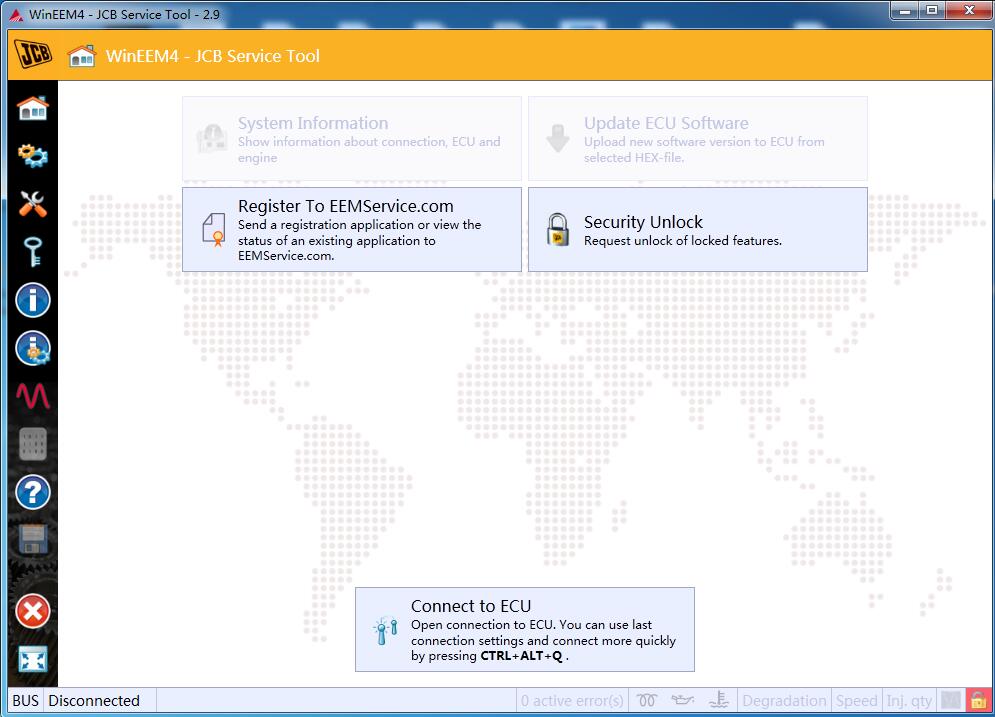Click the oil pressure indicator in status bar
This screenshot has height=717, width=995.
click(x=683, y=701)
